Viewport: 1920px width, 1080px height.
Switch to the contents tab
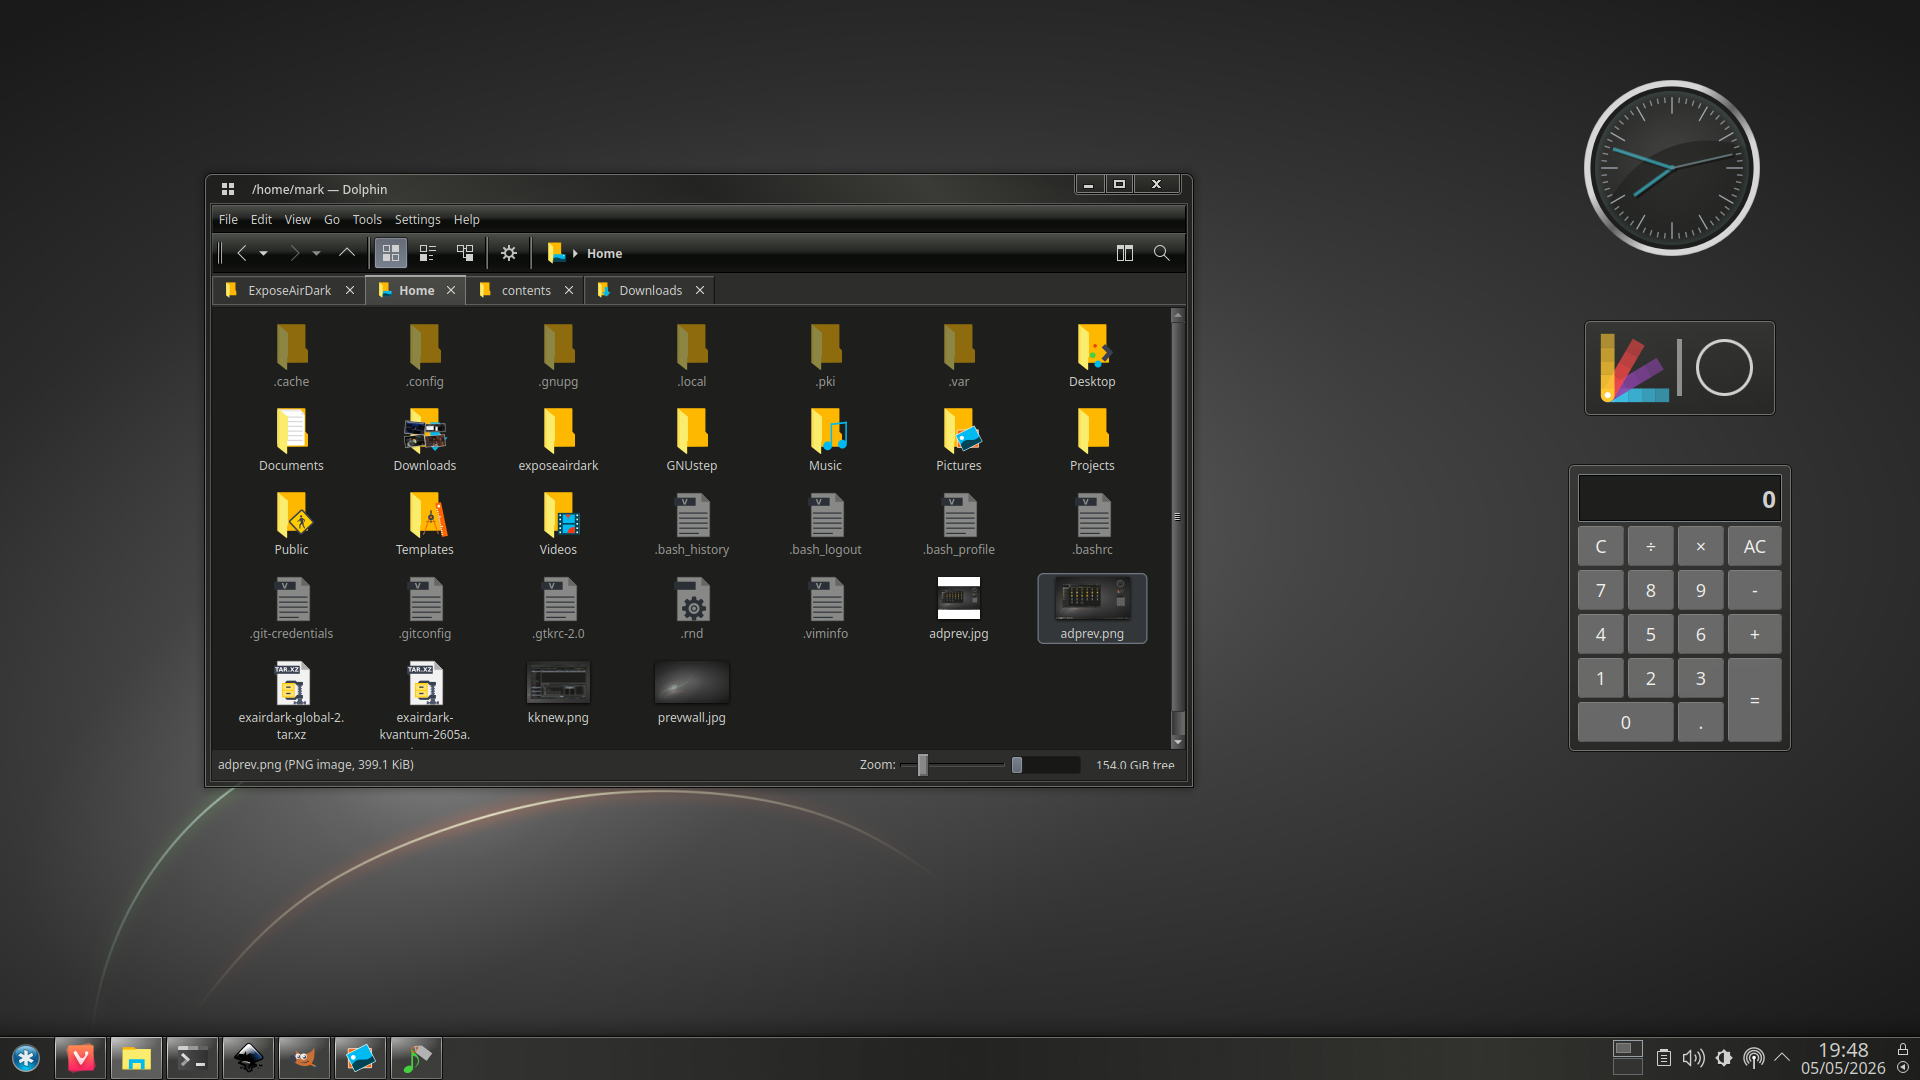point(526,290)
